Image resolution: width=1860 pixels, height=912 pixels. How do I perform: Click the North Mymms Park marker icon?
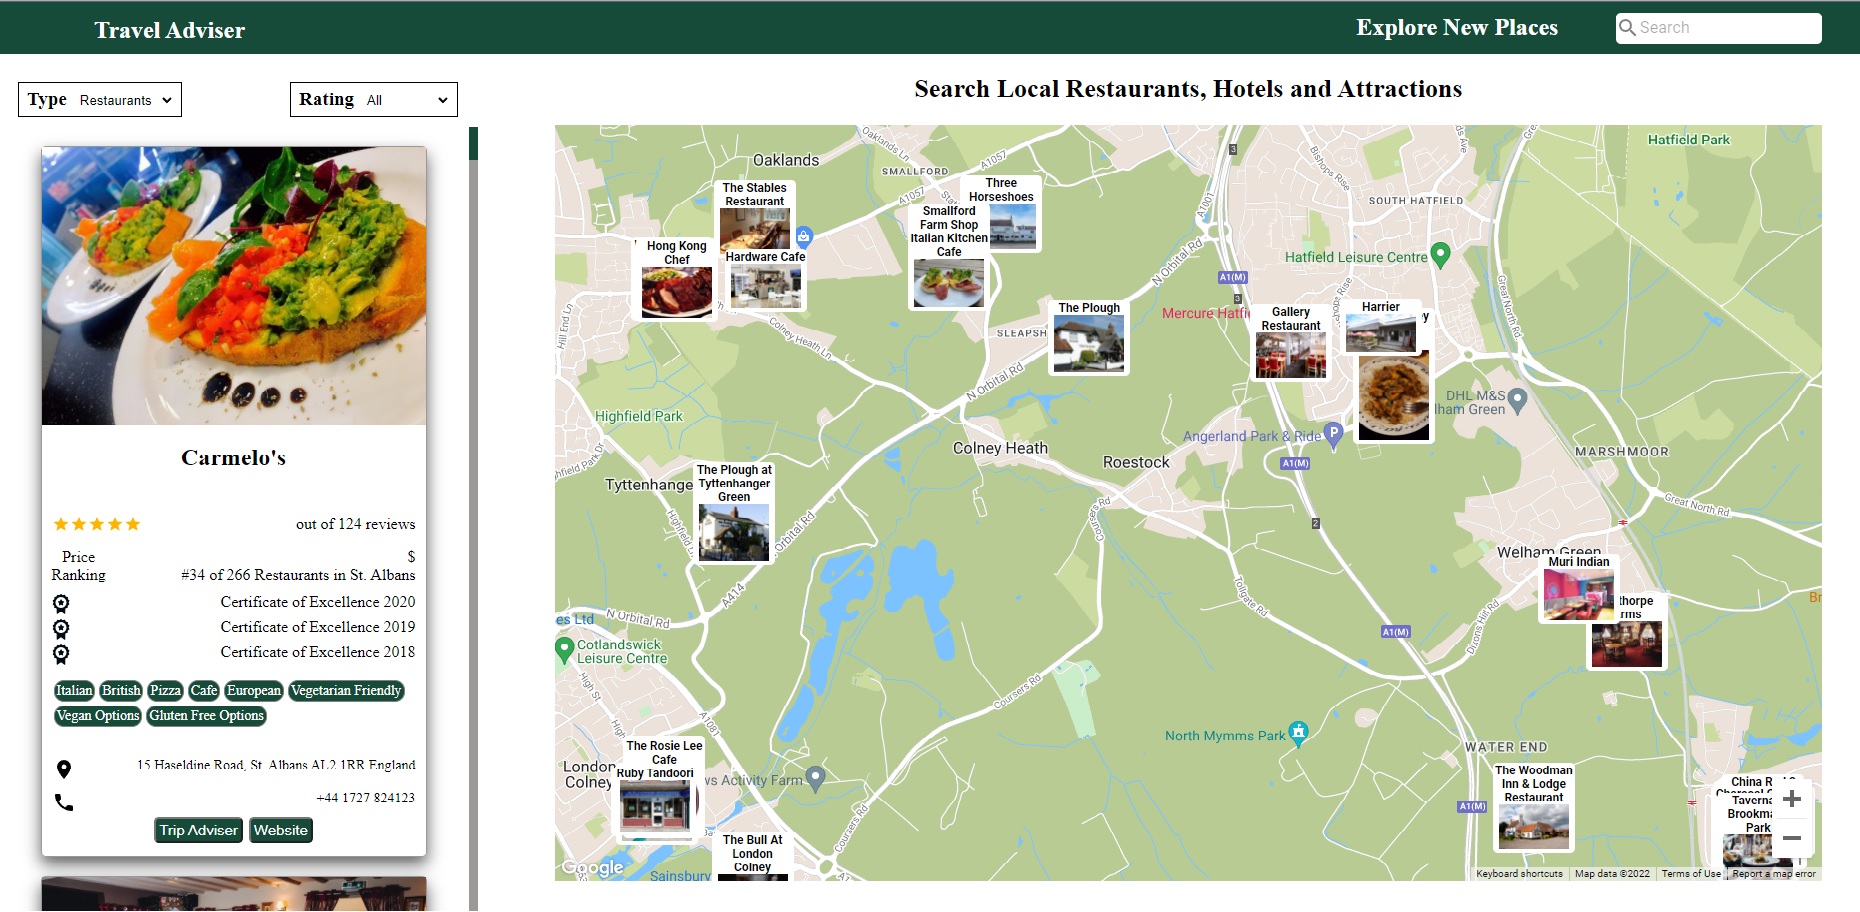1298,734
